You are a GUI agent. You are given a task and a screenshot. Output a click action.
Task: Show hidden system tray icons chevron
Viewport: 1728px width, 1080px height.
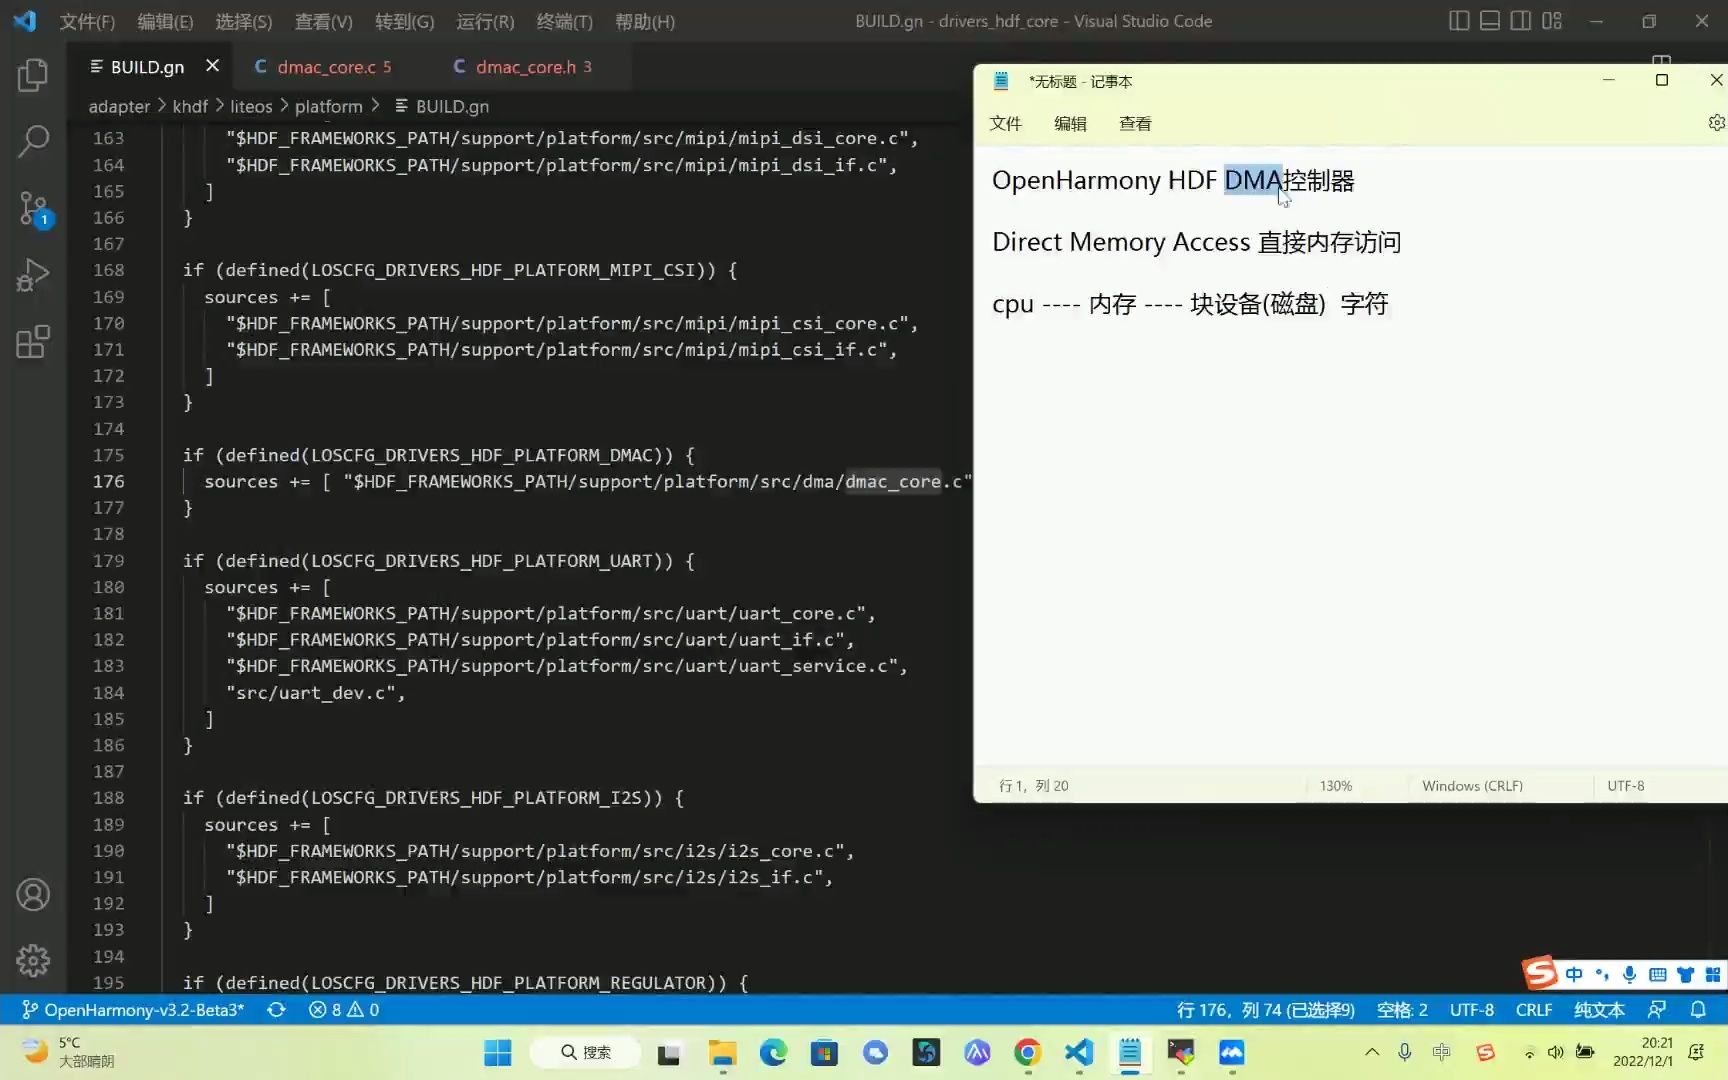(1372, 1052)
